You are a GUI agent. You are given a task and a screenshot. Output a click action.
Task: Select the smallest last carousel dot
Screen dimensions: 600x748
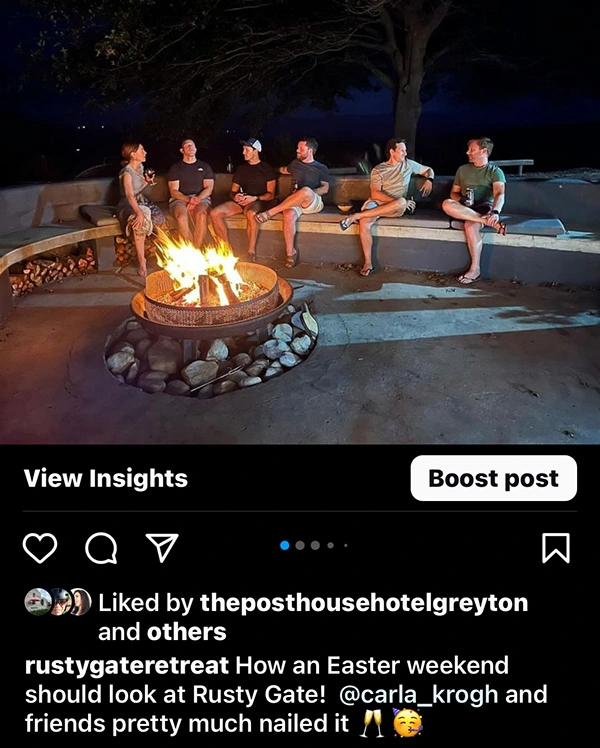pyautogui.click(x=346, y=545)
